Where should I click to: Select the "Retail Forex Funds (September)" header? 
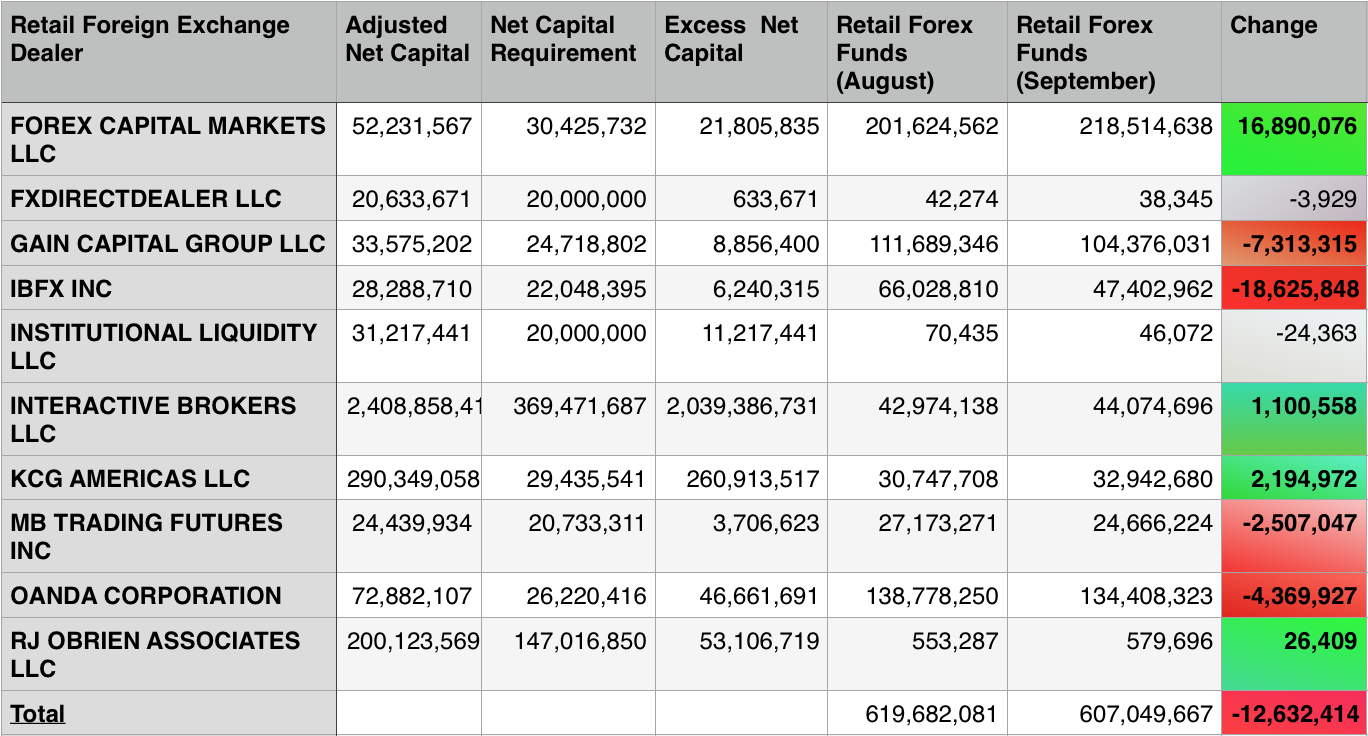(1085, 53)
